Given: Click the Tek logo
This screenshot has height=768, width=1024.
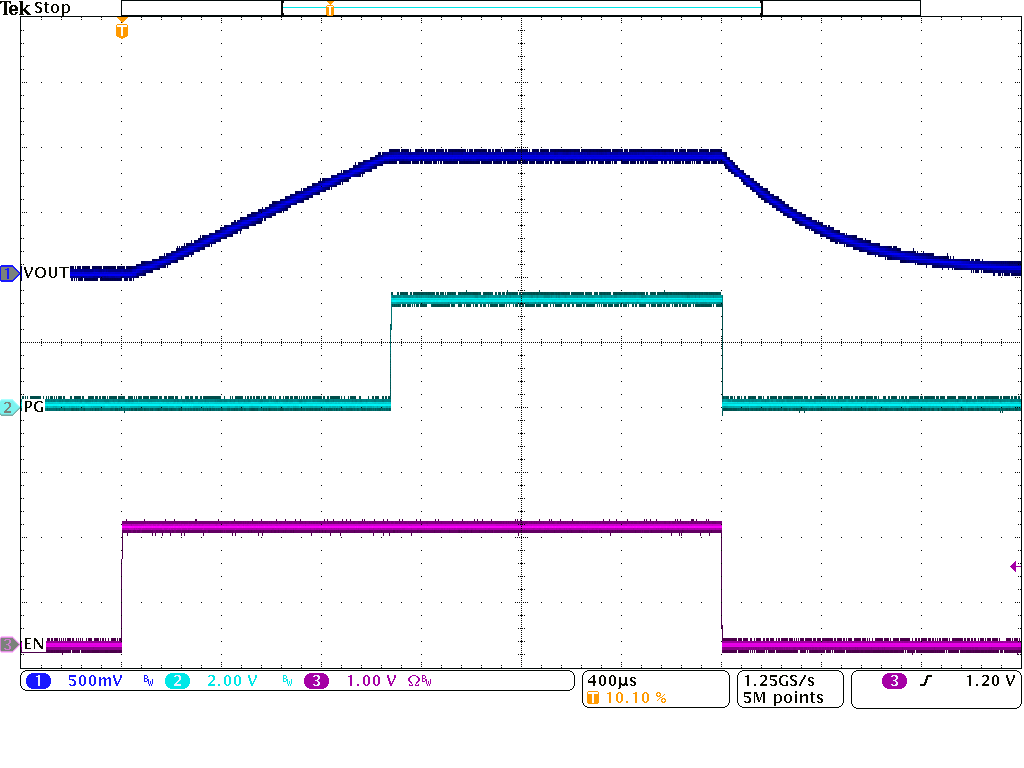Looking at the screenshot, I should tap(16, 9).
